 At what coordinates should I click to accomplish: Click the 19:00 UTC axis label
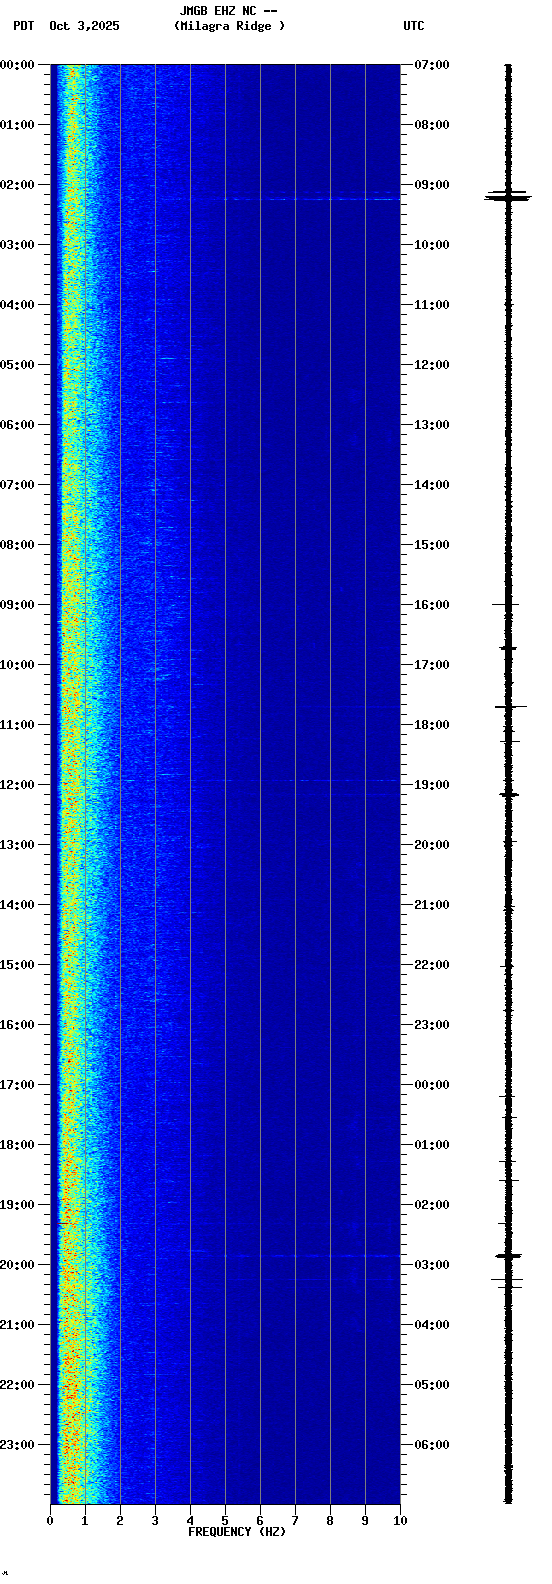pos(432,785)
